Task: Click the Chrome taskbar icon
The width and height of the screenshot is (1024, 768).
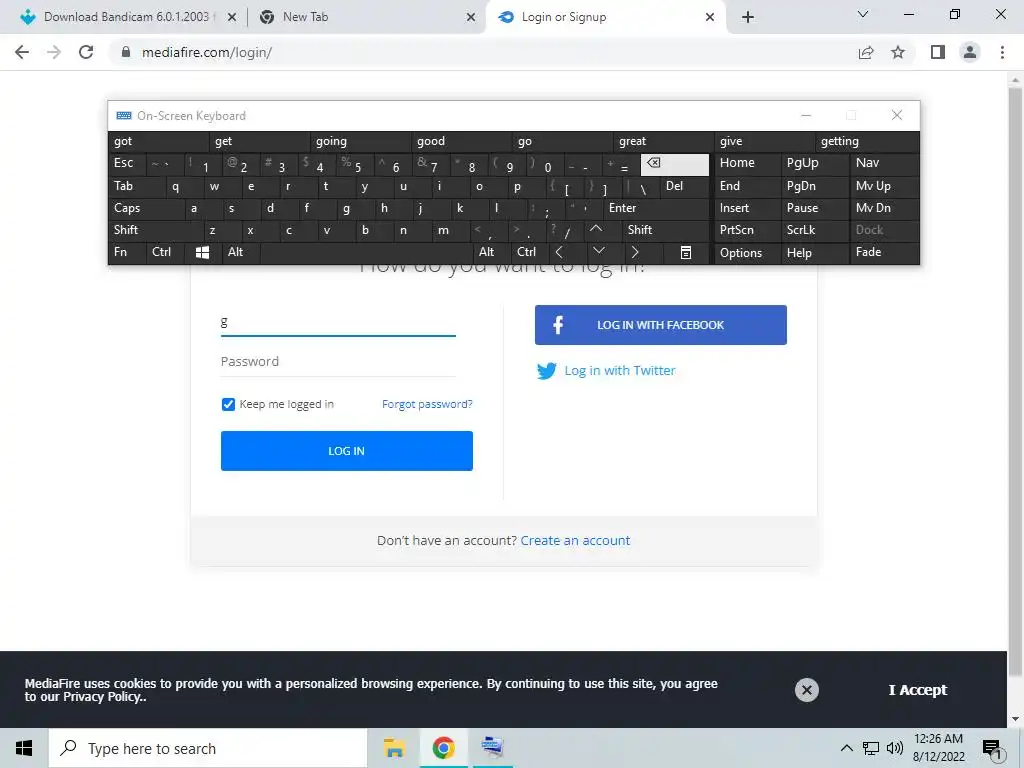Action: pos(443,748)
